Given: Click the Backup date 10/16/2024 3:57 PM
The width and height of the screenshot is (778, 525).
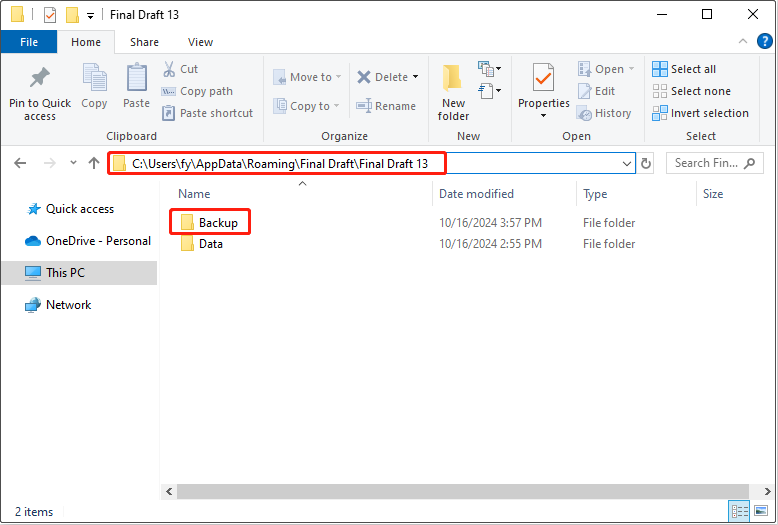Looking at the screenshot, I should coord(490,223).
